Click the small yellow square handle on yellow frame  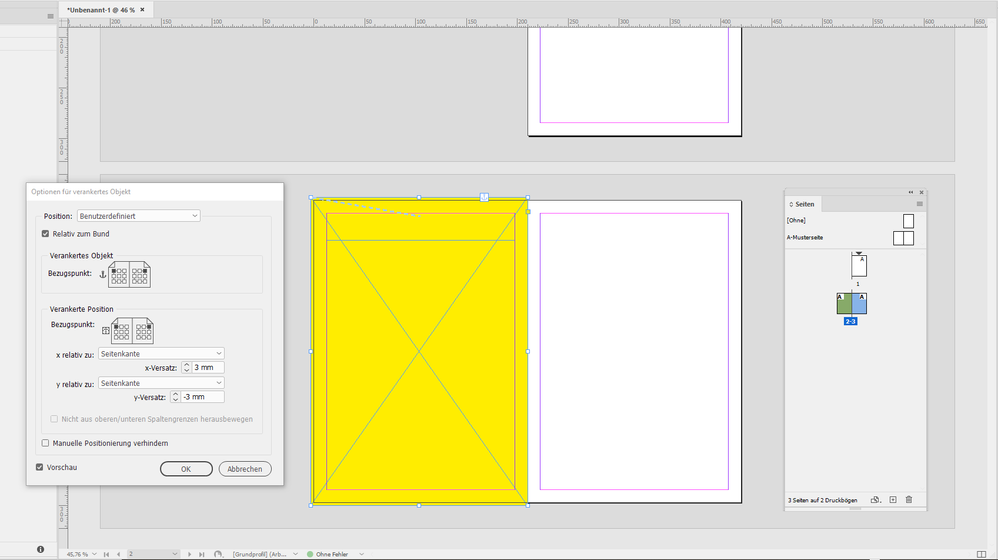(528, 212)
